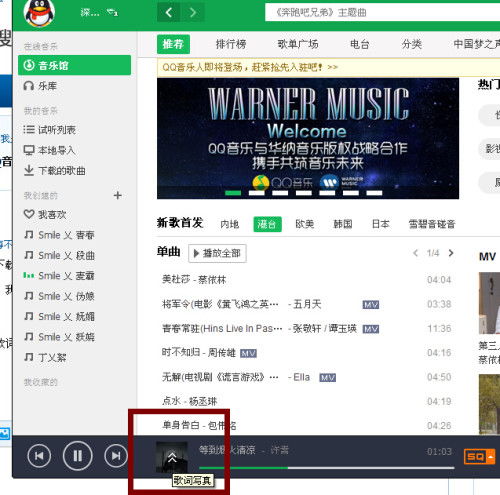Go forward with the right arrow button

click(193, 13)
